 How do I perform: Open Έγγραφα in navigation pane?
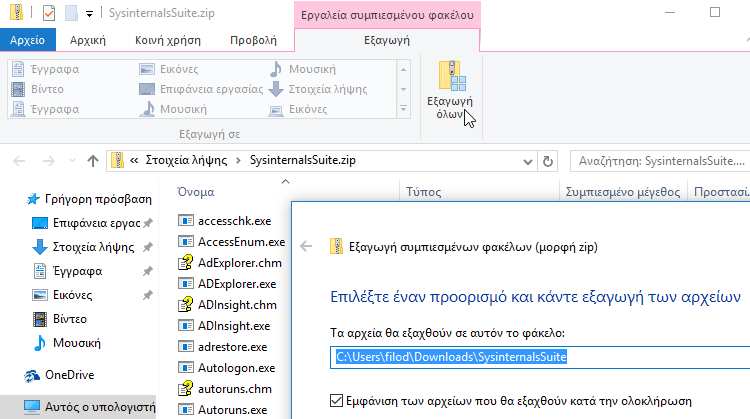point(68,271)
